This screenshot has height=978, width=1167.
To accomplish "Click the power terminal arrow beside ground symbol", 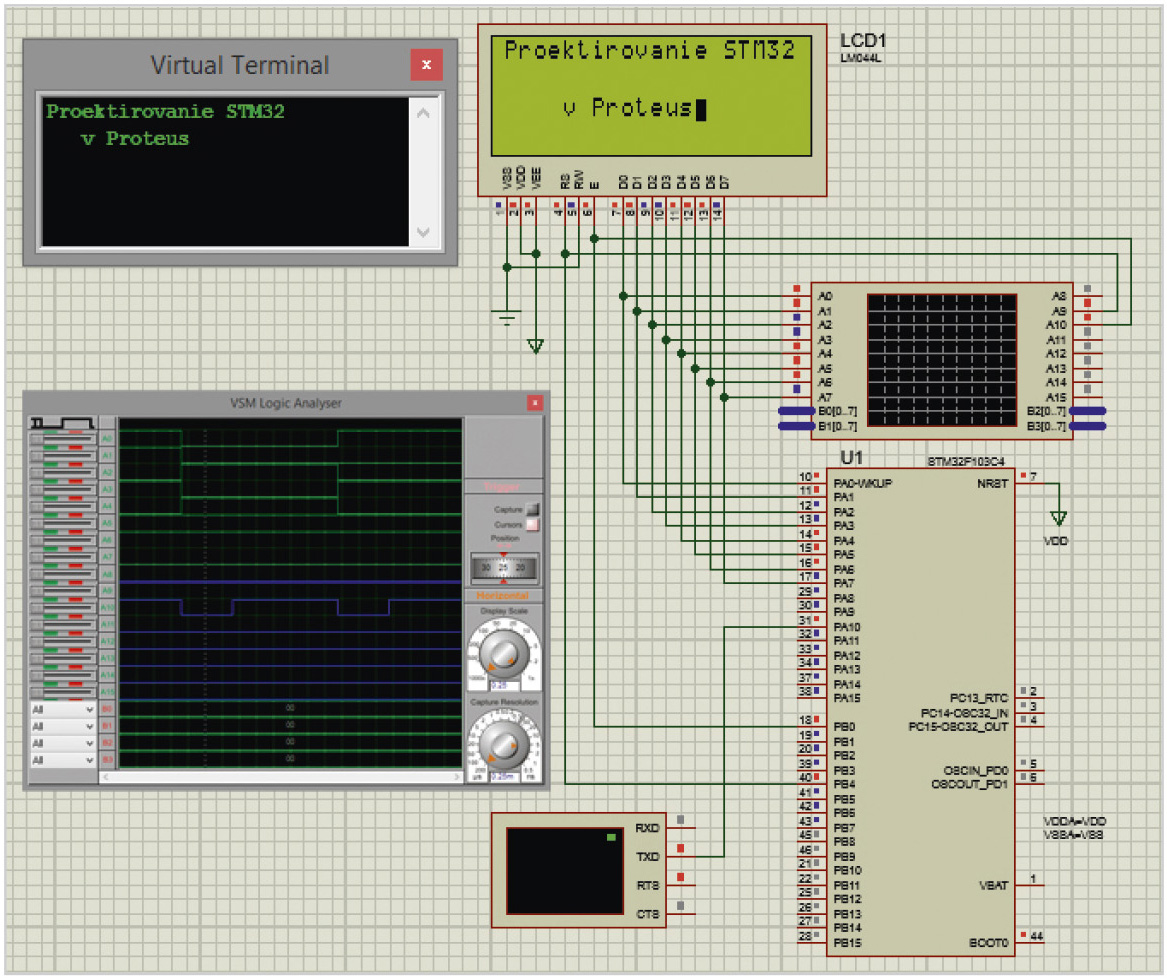I will click(x=535, y=346).
